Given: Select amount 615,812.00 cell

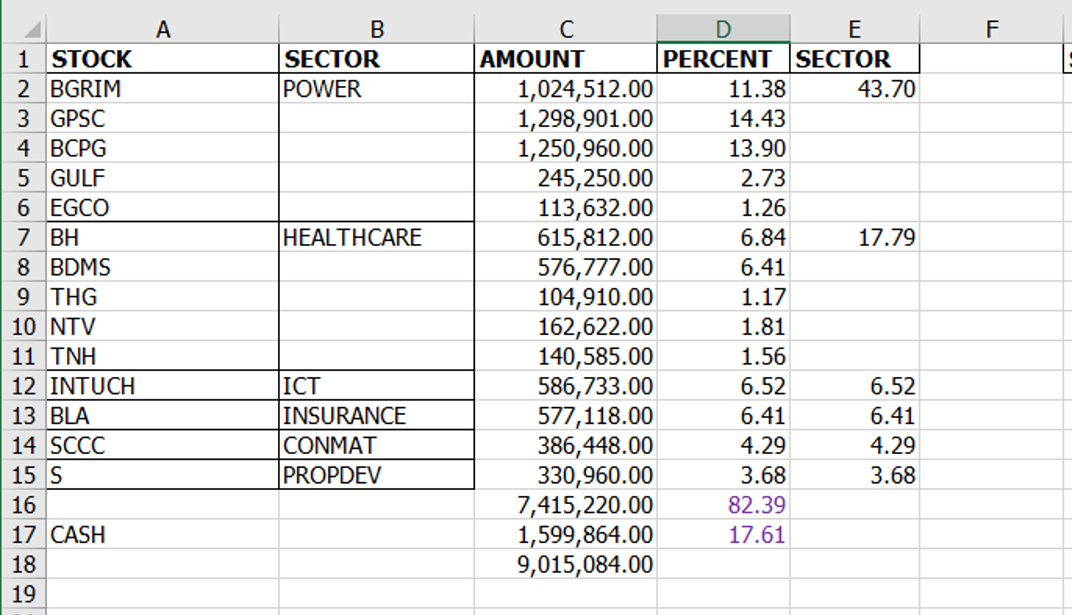Looking at the screenshot, I should point(565,238).
